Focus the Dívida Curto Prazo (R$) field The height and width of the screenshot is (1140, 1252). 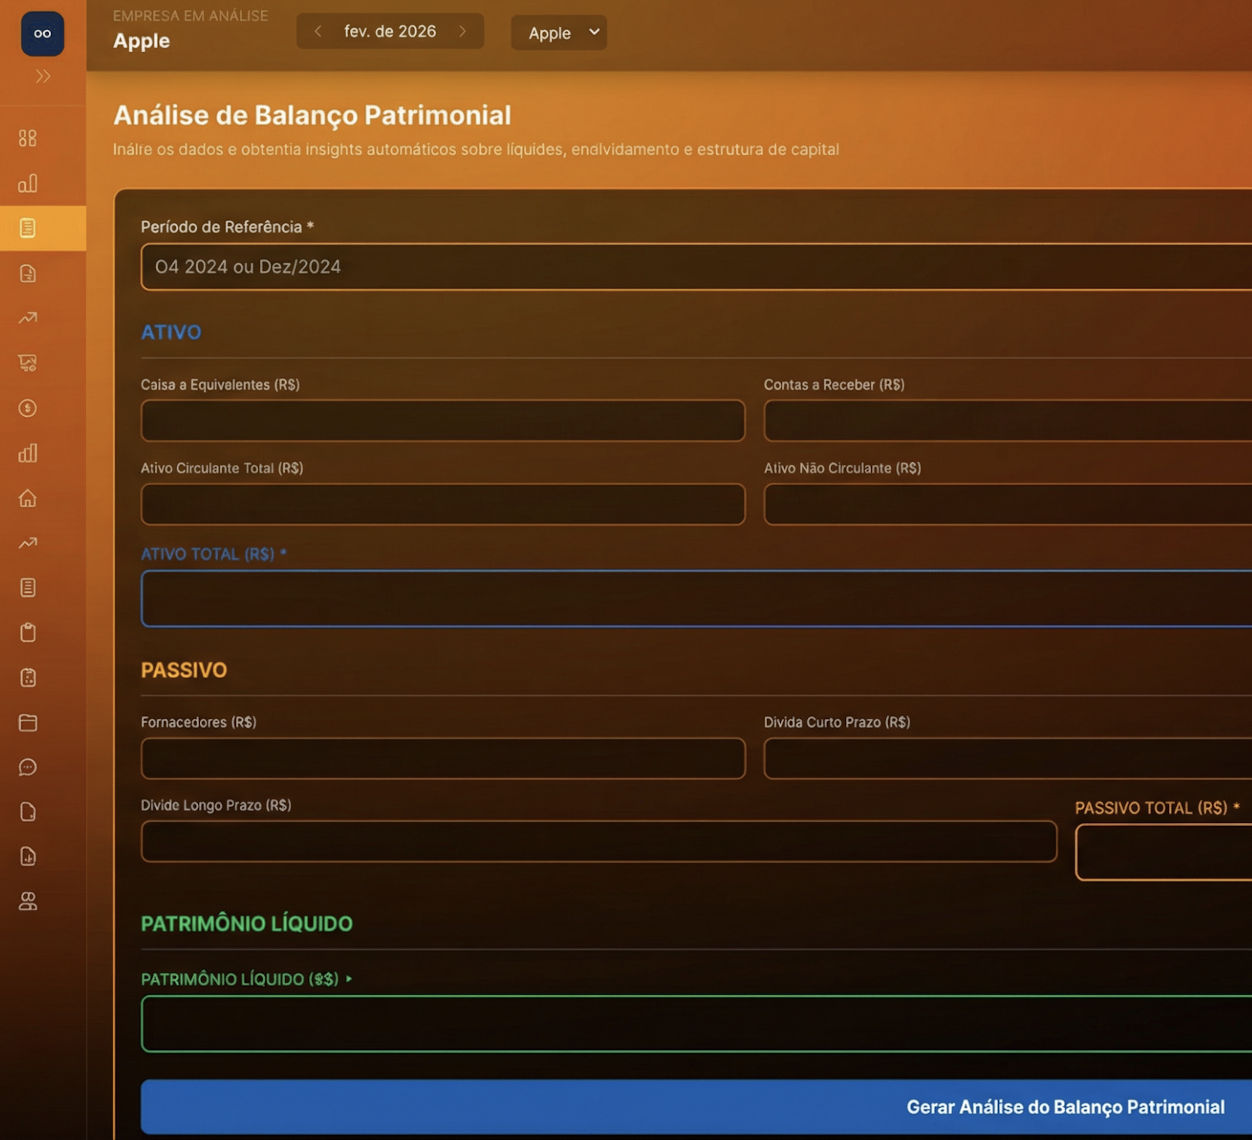click(x=1008, y=758)
